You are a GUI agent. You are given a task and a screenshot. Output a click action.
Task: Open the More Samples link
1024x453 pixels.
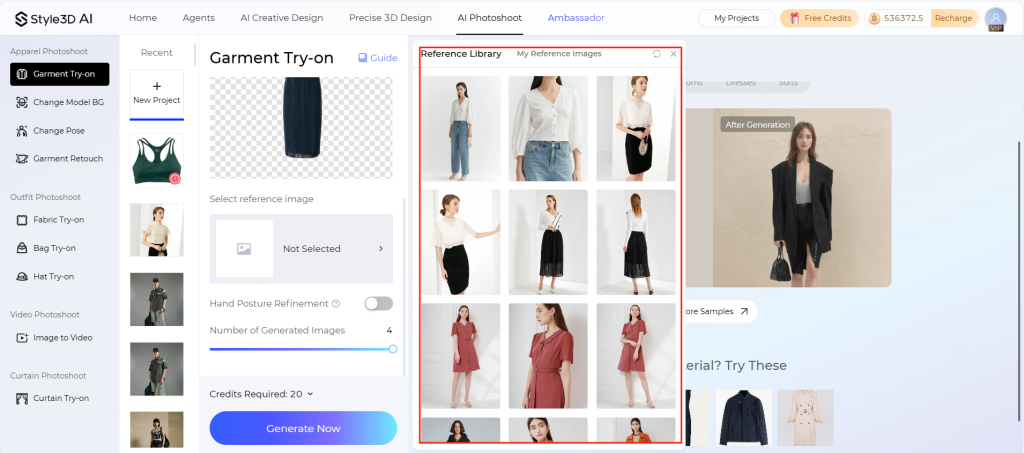pyautogui.click(x=714, y=311)
